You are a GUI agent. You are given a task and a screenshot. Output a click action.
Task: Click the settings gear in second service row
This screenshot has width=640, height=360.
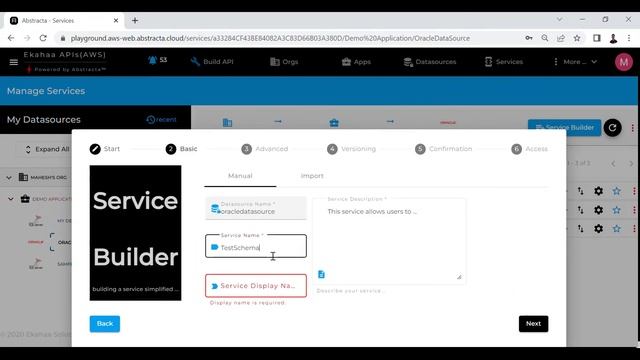click(598, 210)
